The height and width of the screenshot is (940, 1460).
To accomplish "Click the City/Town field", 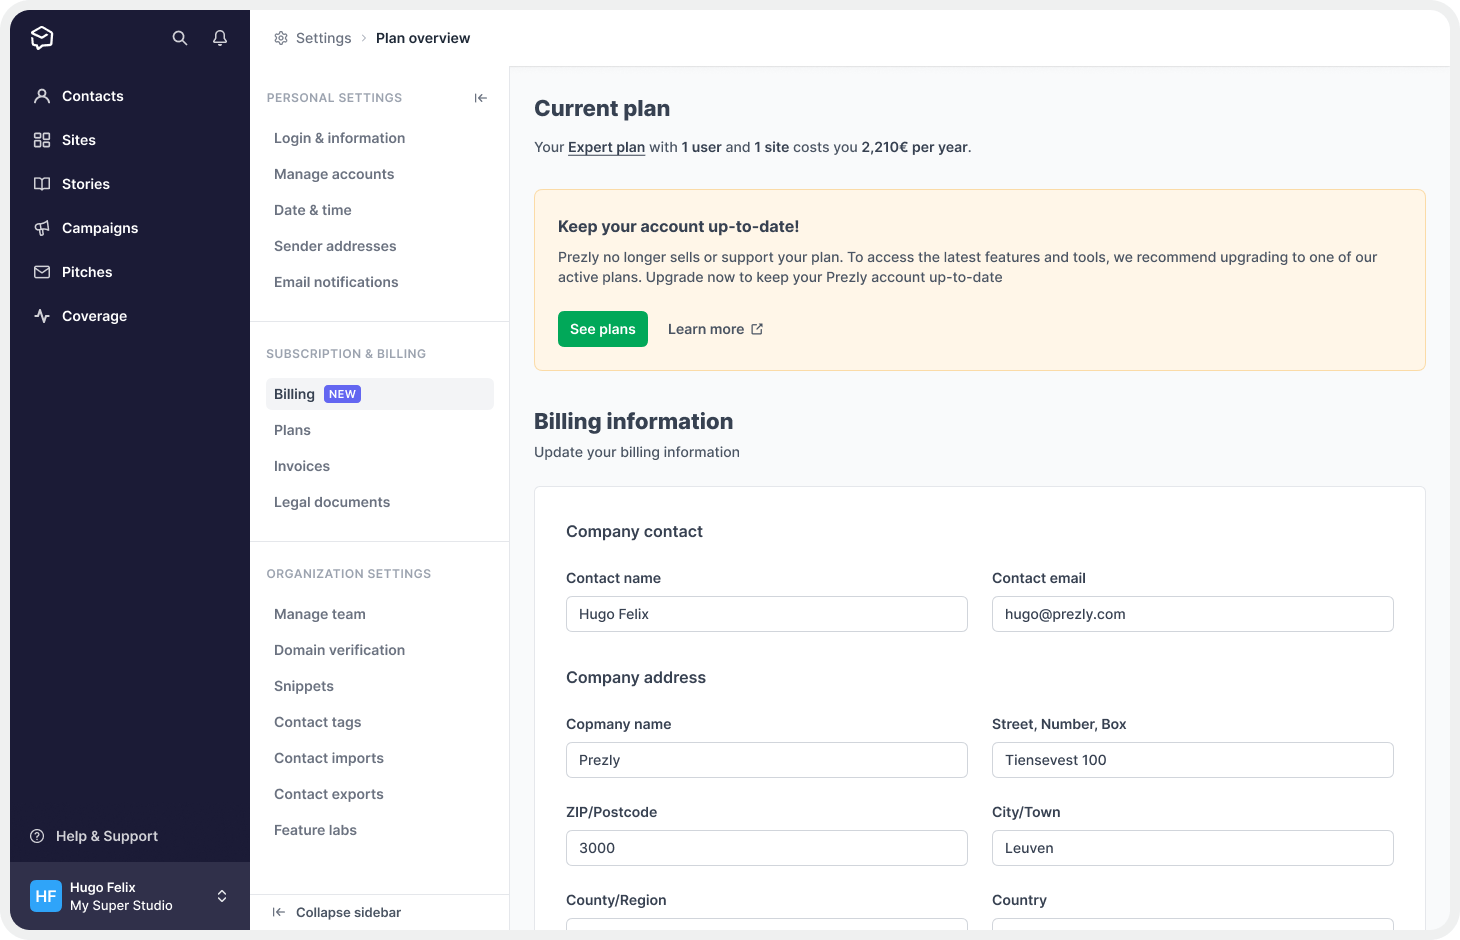I will pyautogui.click(x=1193, y=848).
